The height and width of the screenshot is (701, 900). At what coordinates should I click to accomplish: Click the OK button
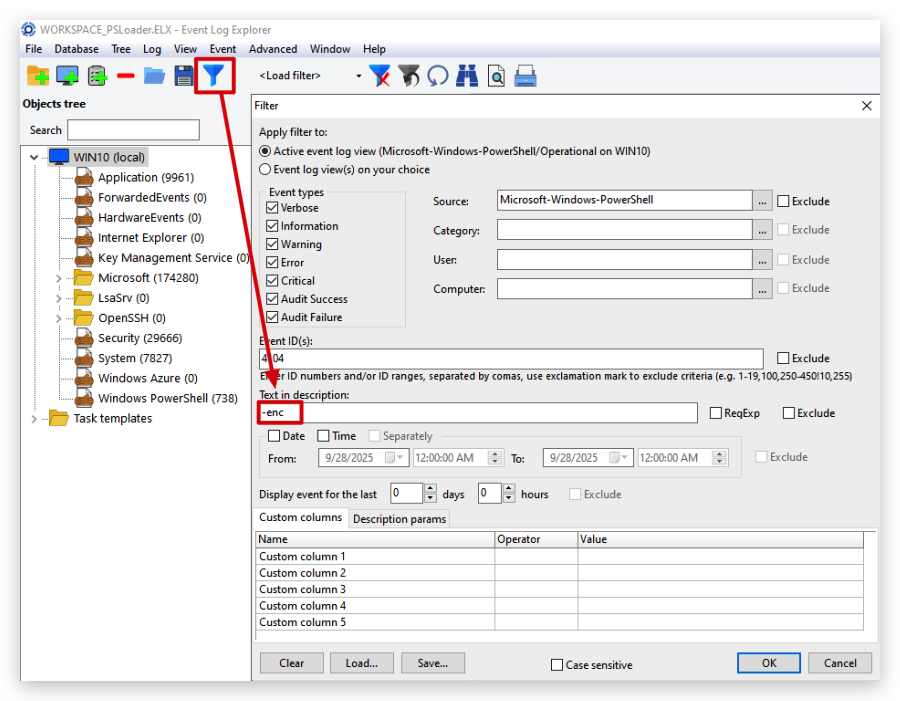pyautogui.click(x=769, y=663)
